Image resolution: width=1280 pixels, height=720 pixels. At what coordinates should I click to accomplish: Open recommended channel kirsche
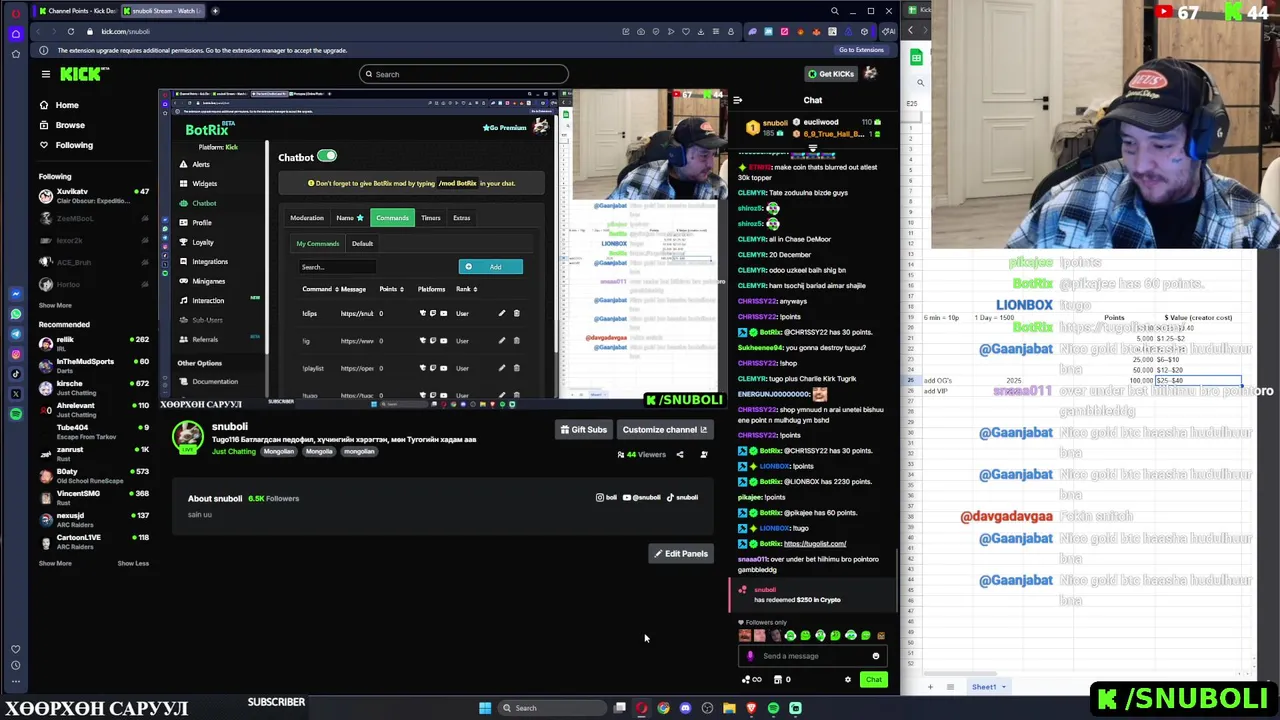pos(94,387)
